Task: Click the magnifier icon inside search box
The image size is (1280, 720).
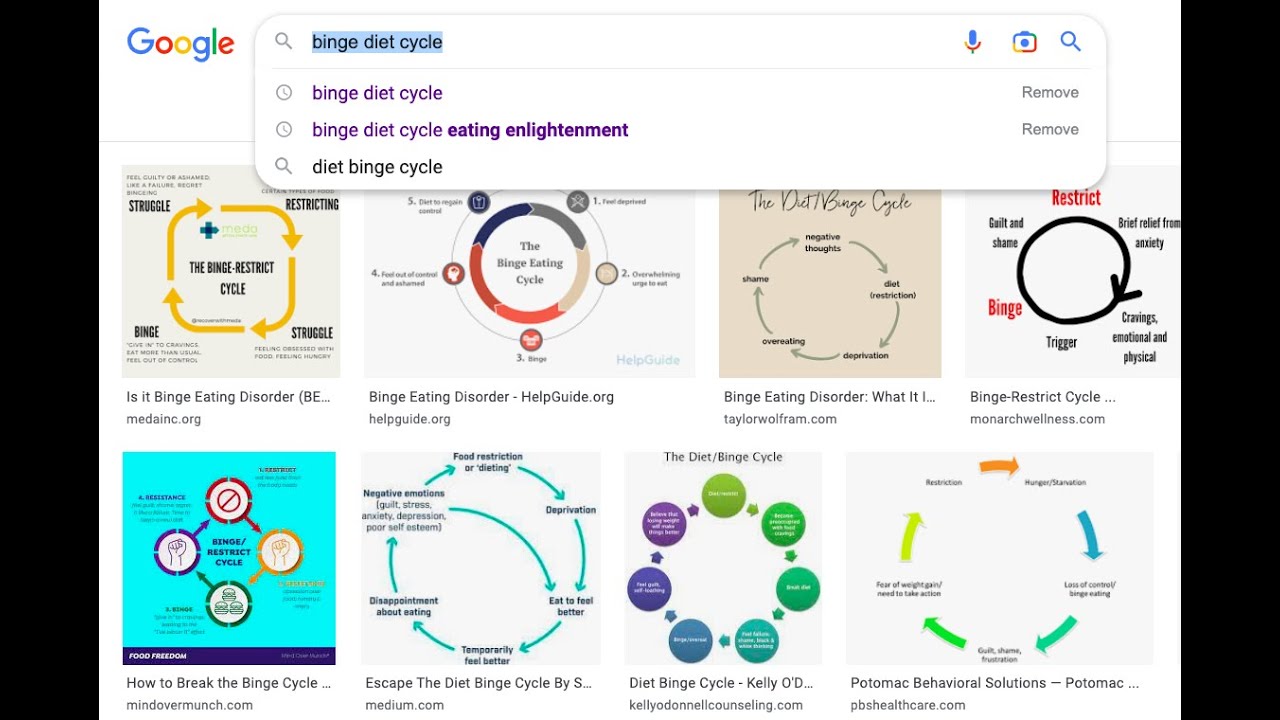Action: [284, 42]
